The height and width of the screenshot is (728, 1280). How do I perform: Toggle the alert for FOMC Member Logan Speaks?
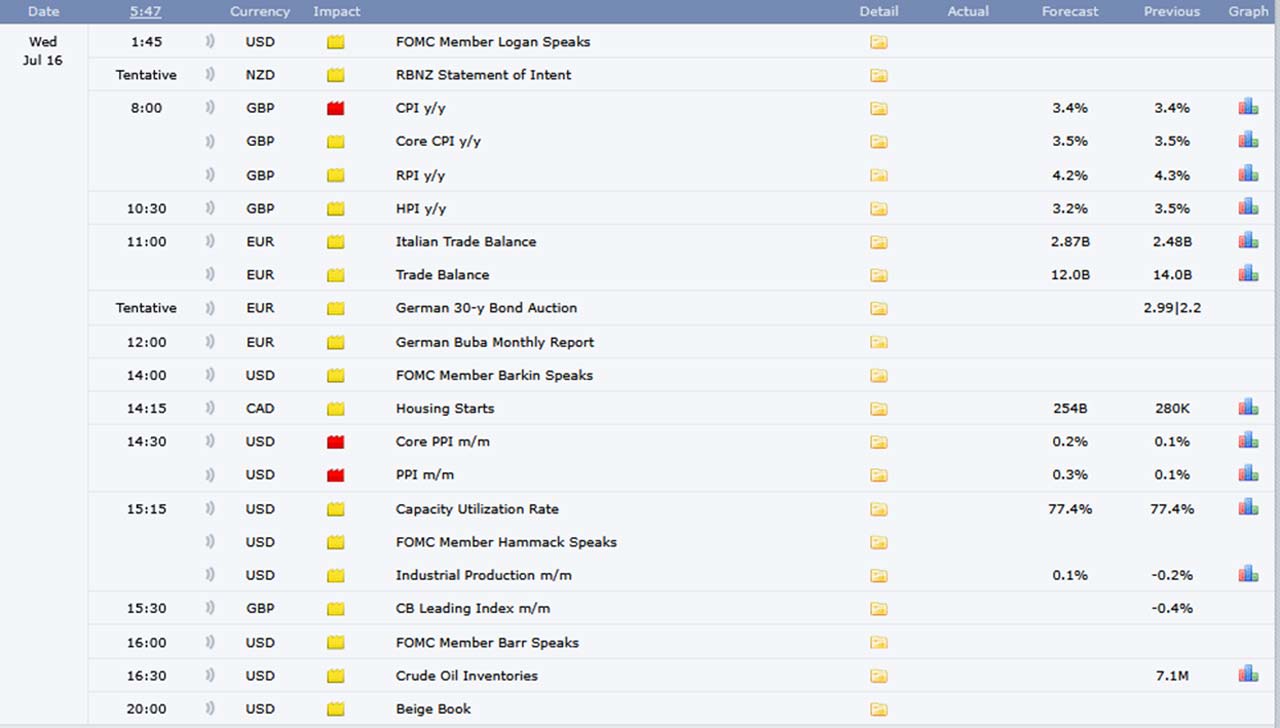click(x=210, y=42)
